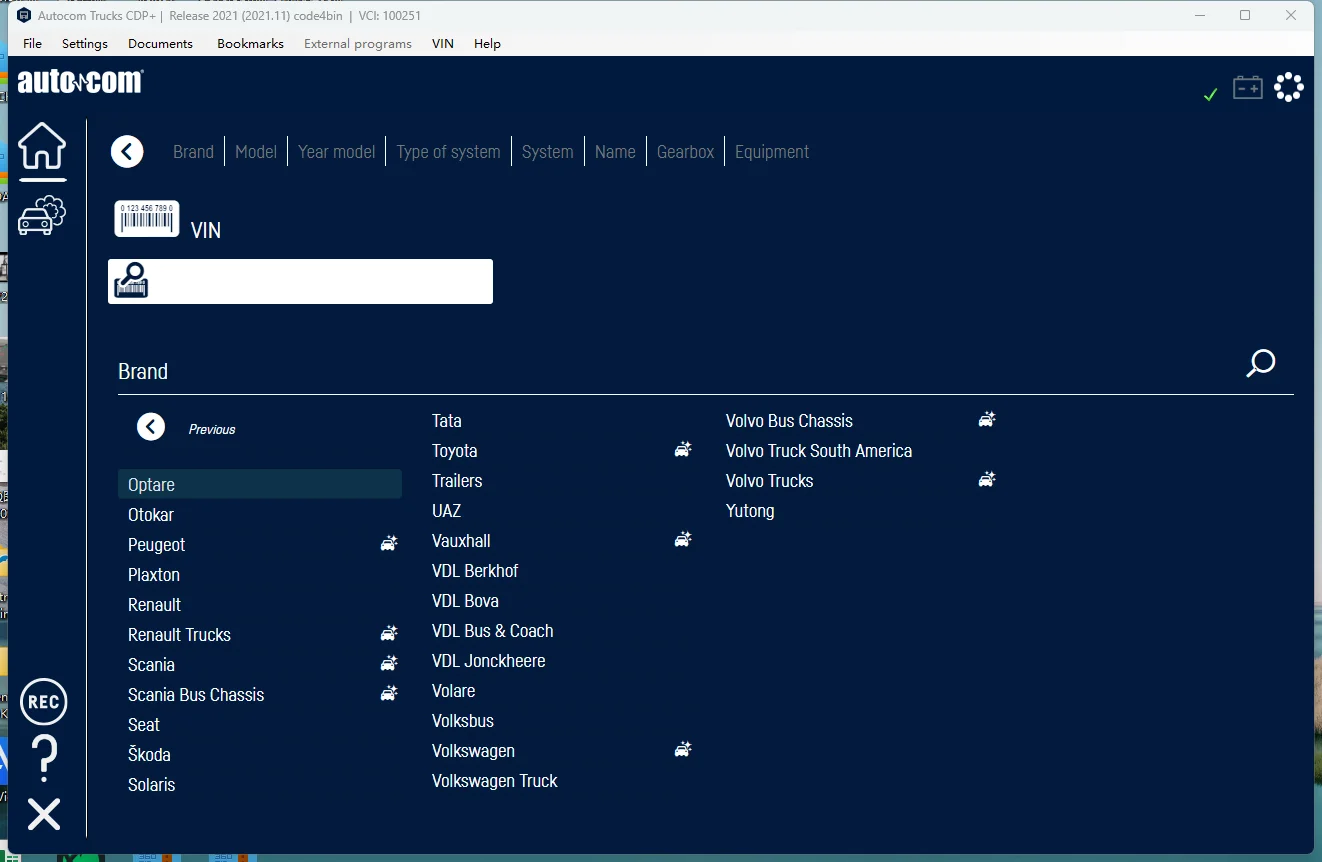The width and height of the screenshot is (1322, 862).
Task: Select Škoda brand
Action: (149, 755)
